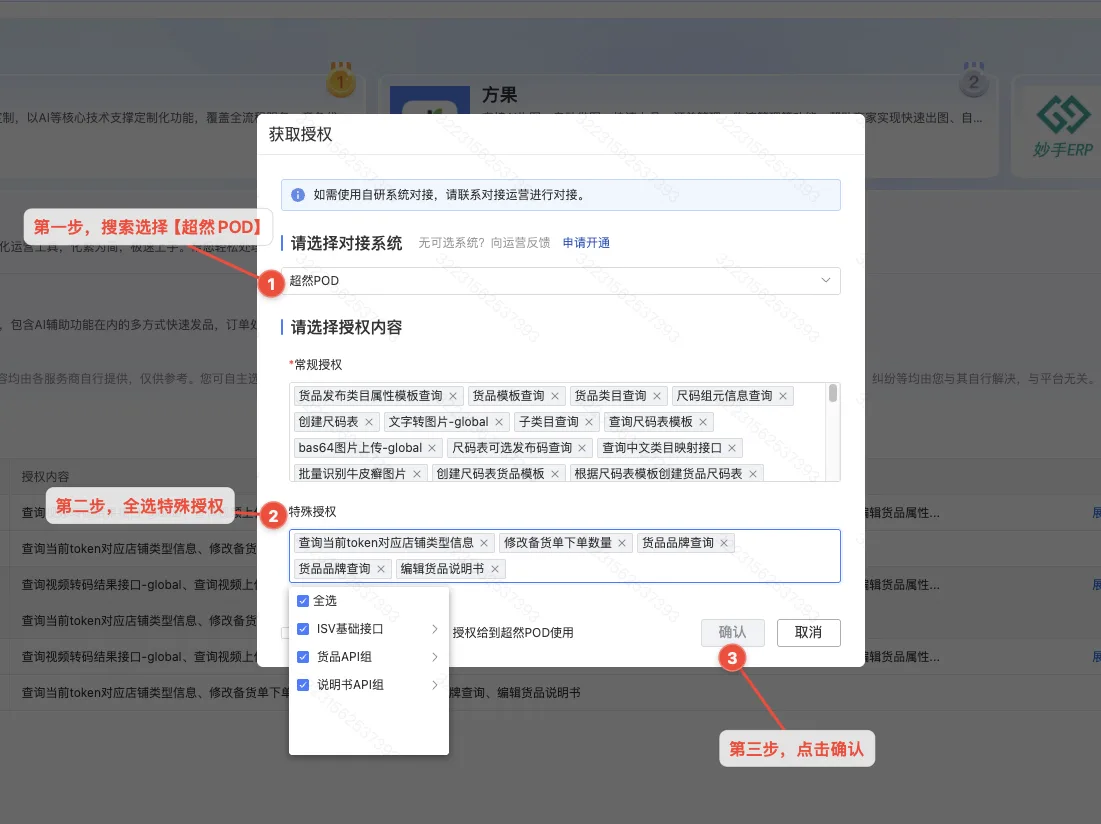
Task: Focus the 特殊授权 selection field
Action: (x=565, y=556)
